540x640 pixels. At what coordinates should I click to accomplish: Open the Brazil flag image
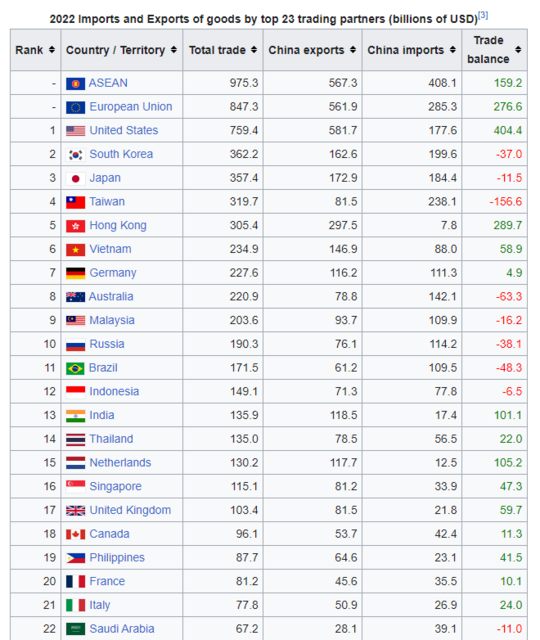click(76, 368)
